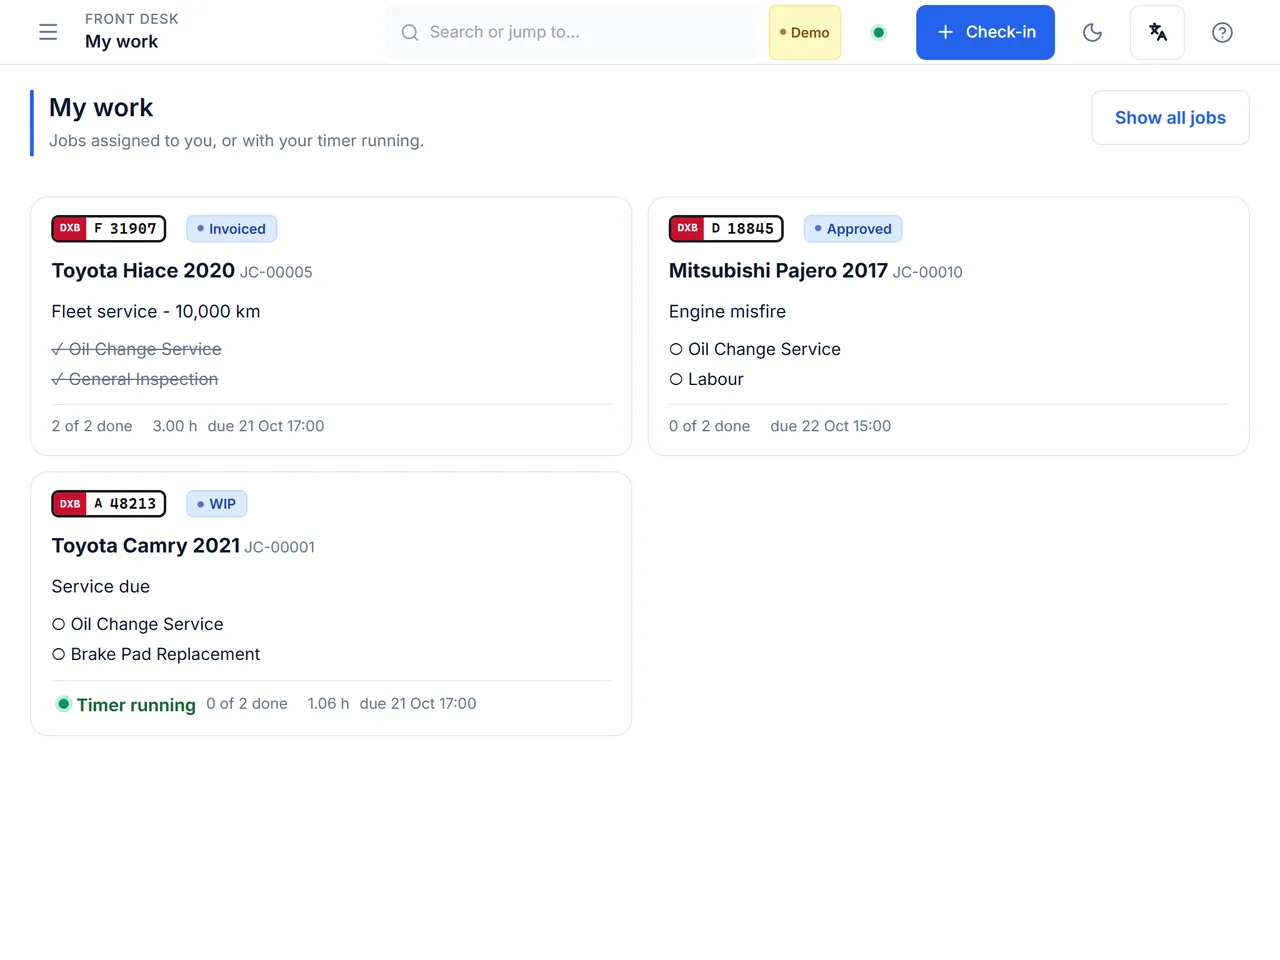Viewport: 1280px width, 960px height.
Task: Mark Brake Pad Replacement done on Camry job
Action: click(x=156, y=654)
